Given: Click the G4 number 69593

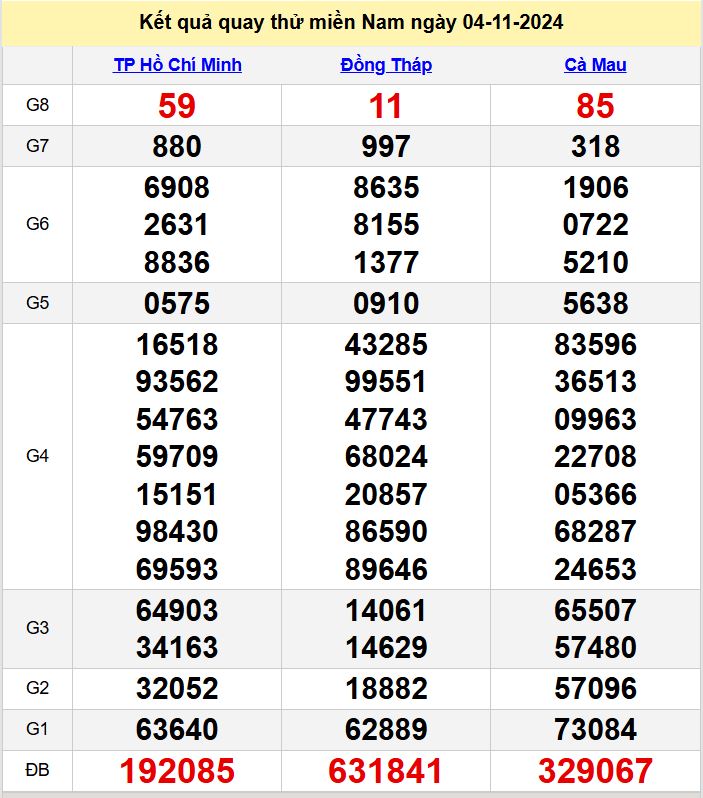Looking at the screenshot, I should pos(177,569).
